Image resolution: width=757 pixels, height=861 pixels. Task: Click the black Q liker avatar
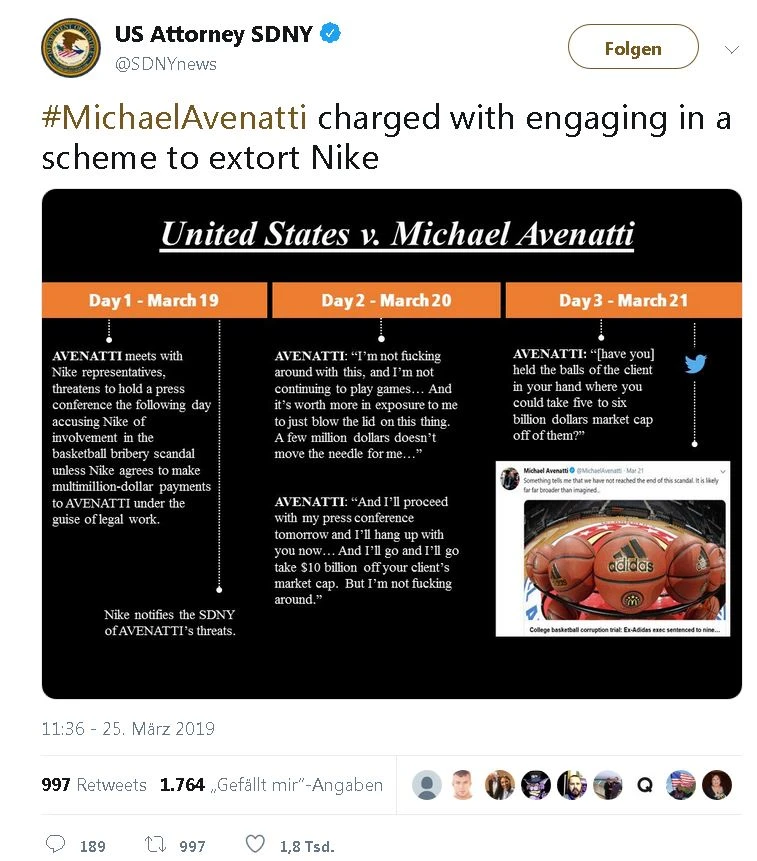[x=645, y=785]
